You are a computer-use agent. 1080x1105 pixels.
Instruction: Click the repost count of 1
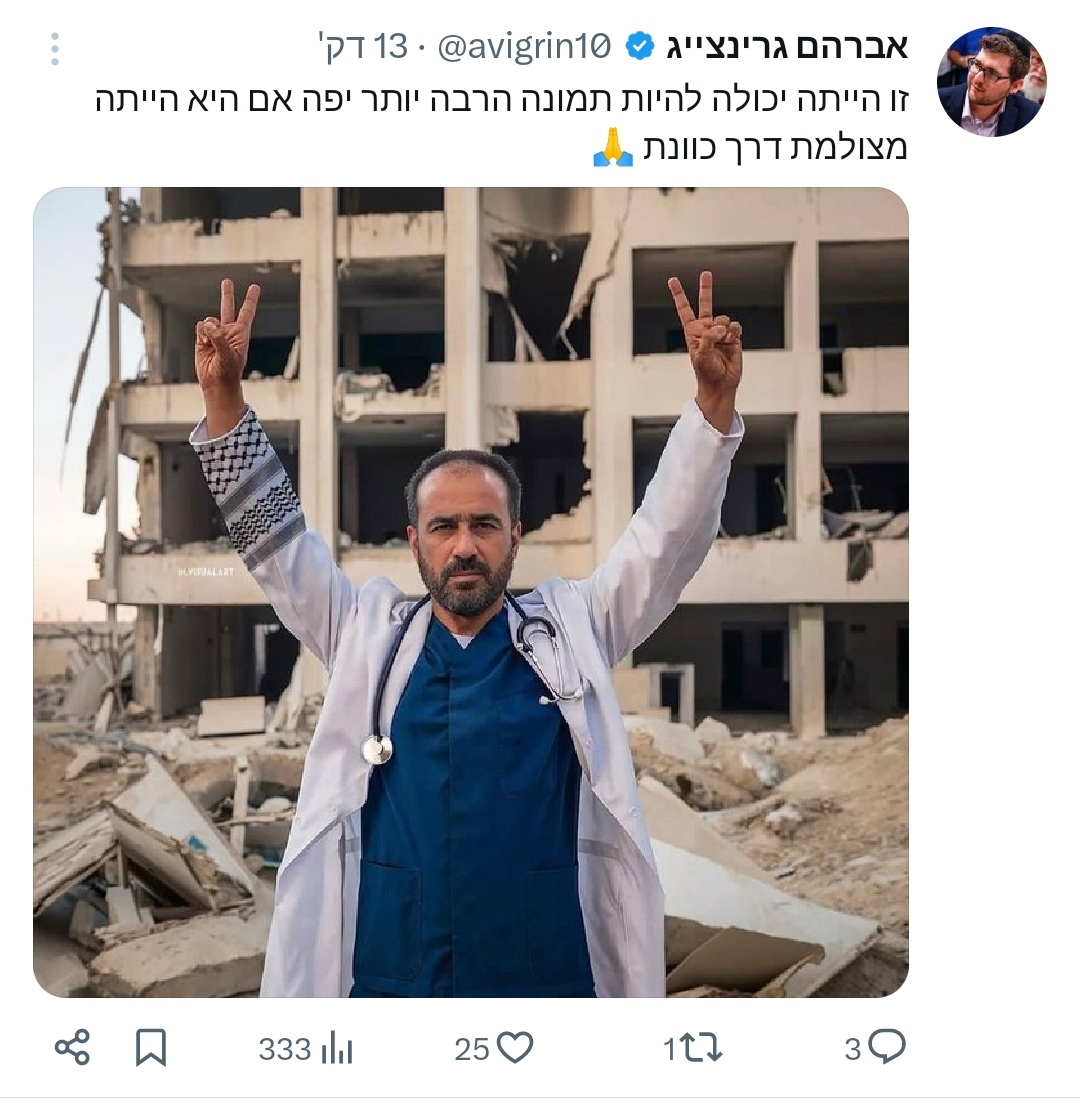[670, 1050]
